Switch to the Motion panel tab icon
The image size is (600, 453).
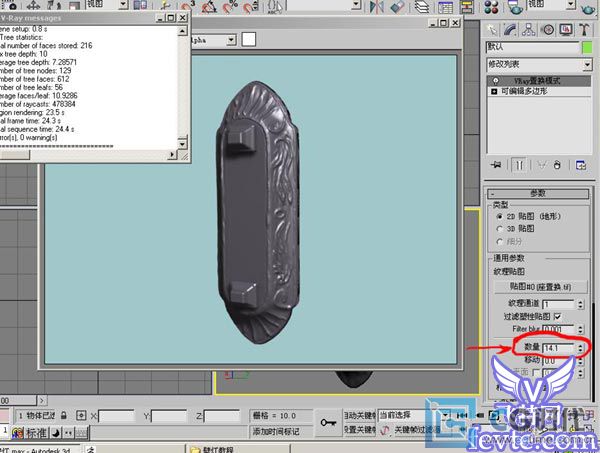[x=548, y=29]
